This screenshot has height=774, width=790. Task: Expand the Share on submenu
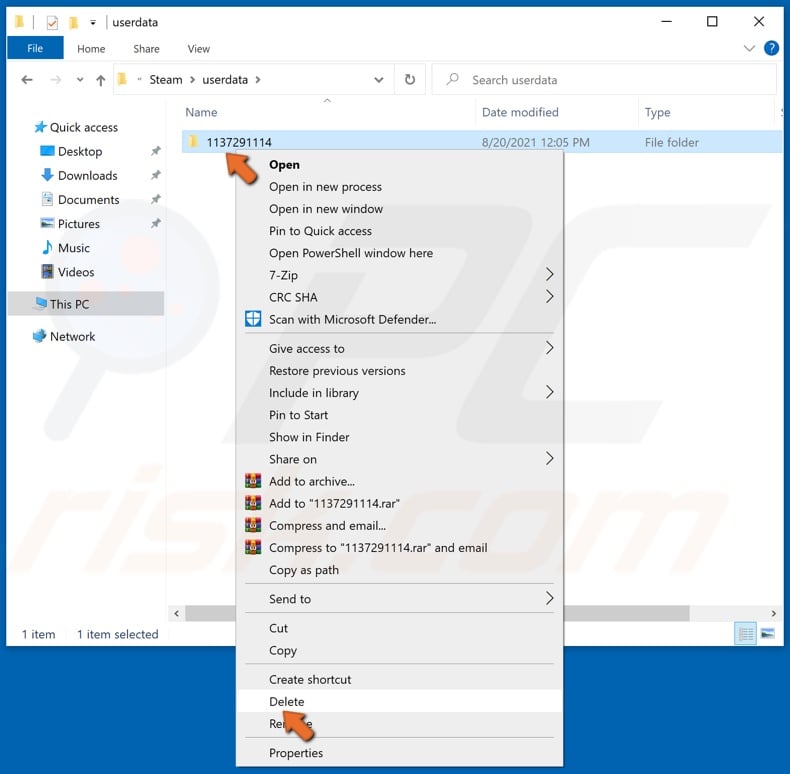pyautogui.click(x=399, y=460)
